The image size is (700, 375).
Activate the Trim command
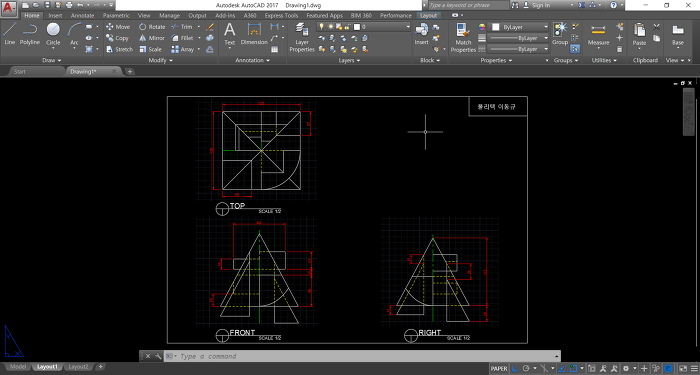coord(182,27)
